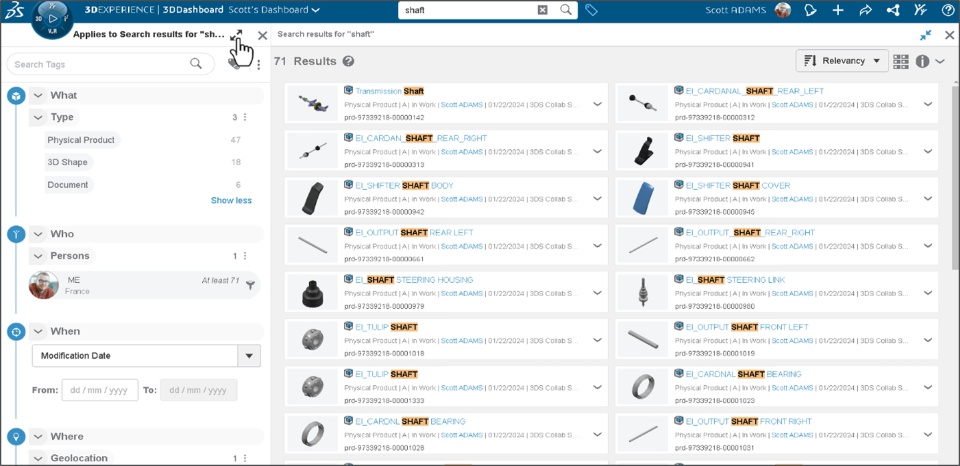Click Show less link

[231, 200]
